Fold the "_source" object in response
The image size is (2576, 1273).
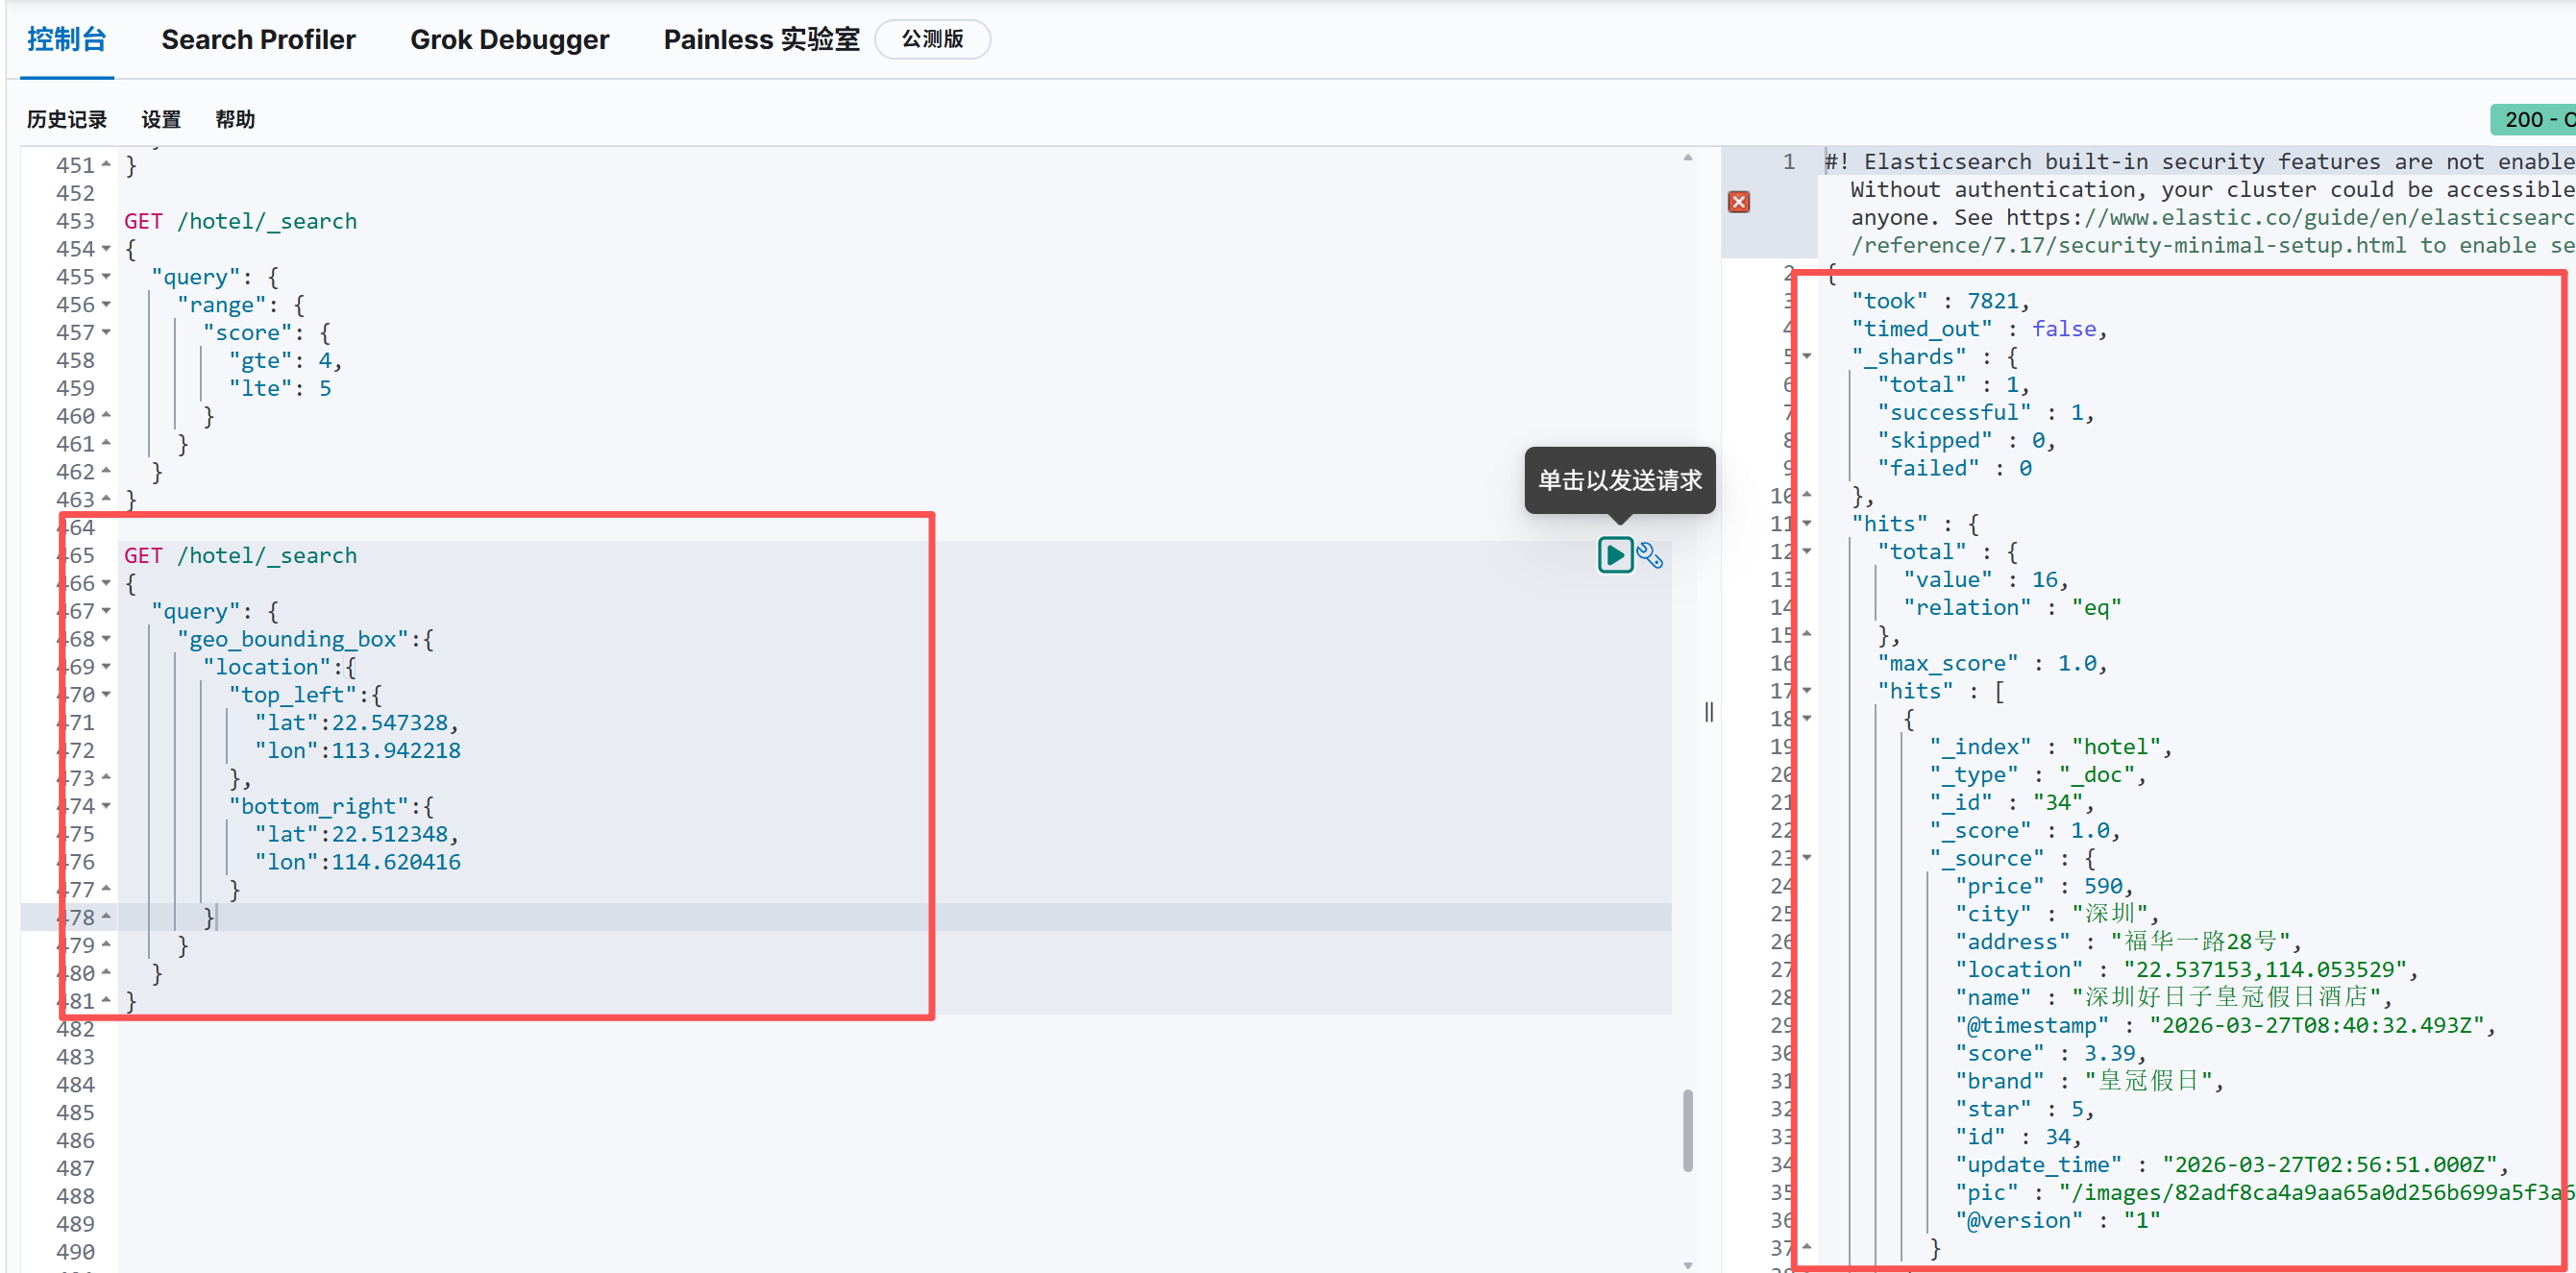pyautogui.click(x=1807, y=858)
